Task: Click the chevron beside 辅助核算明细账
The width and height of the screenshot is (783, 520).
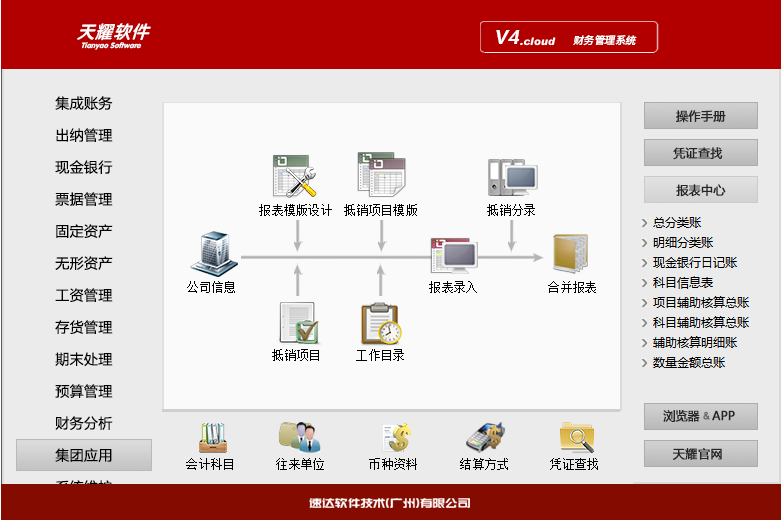Action: tap(644, 343)
